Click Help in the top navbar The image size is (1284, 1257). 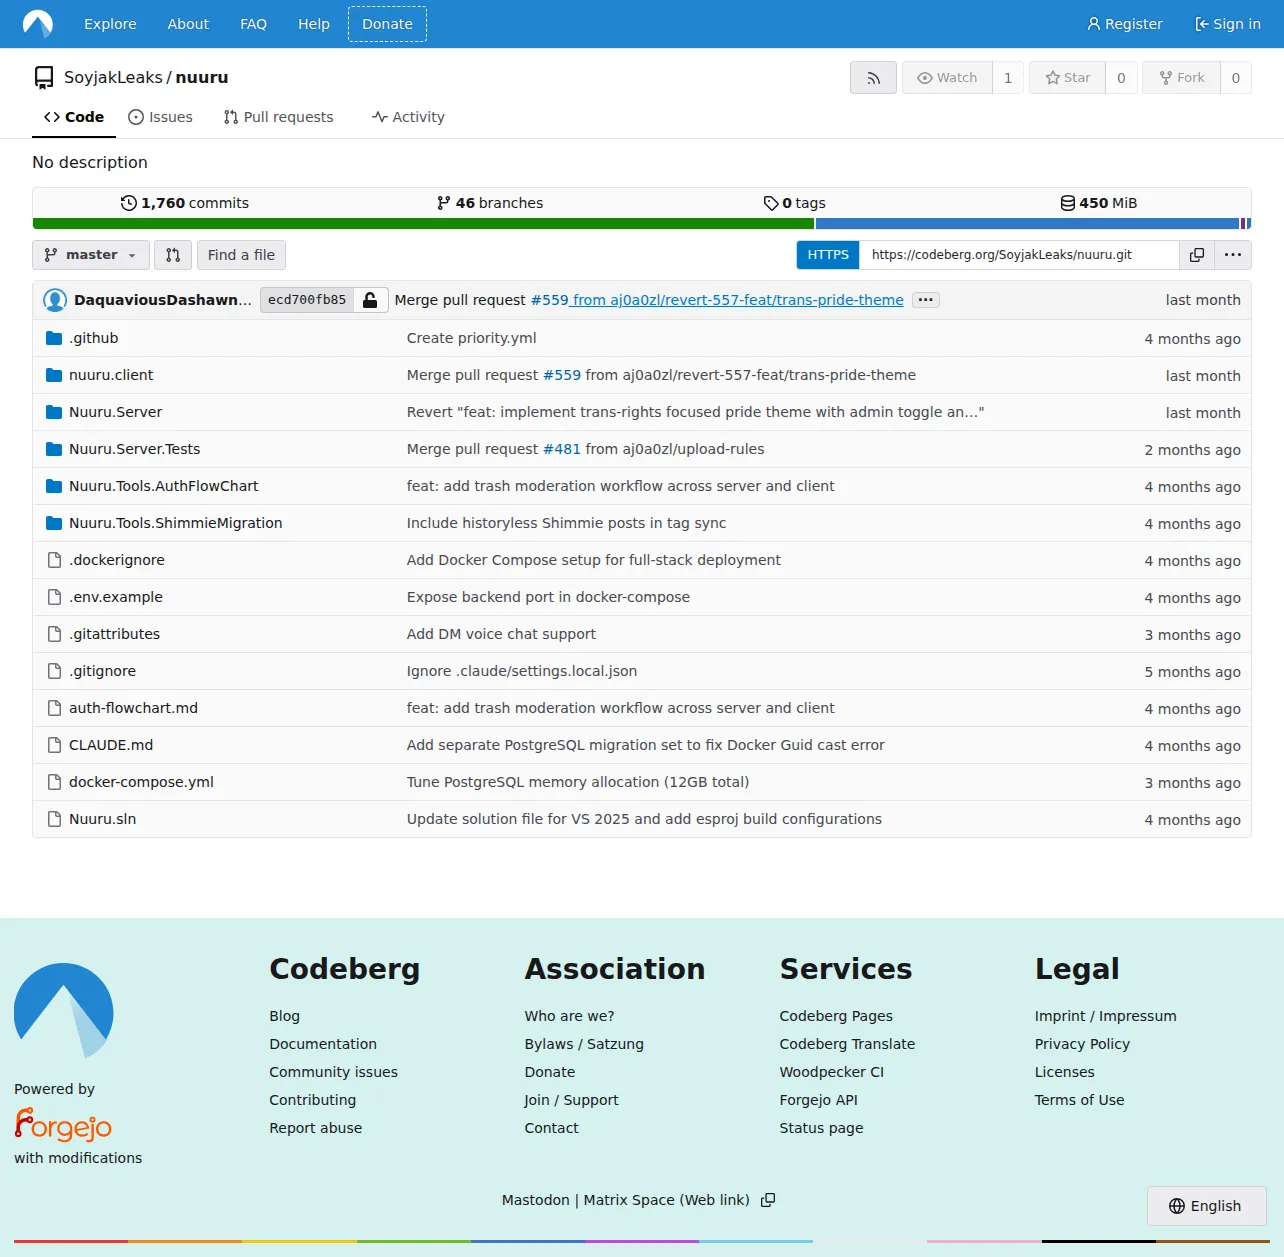click(314, 24)
